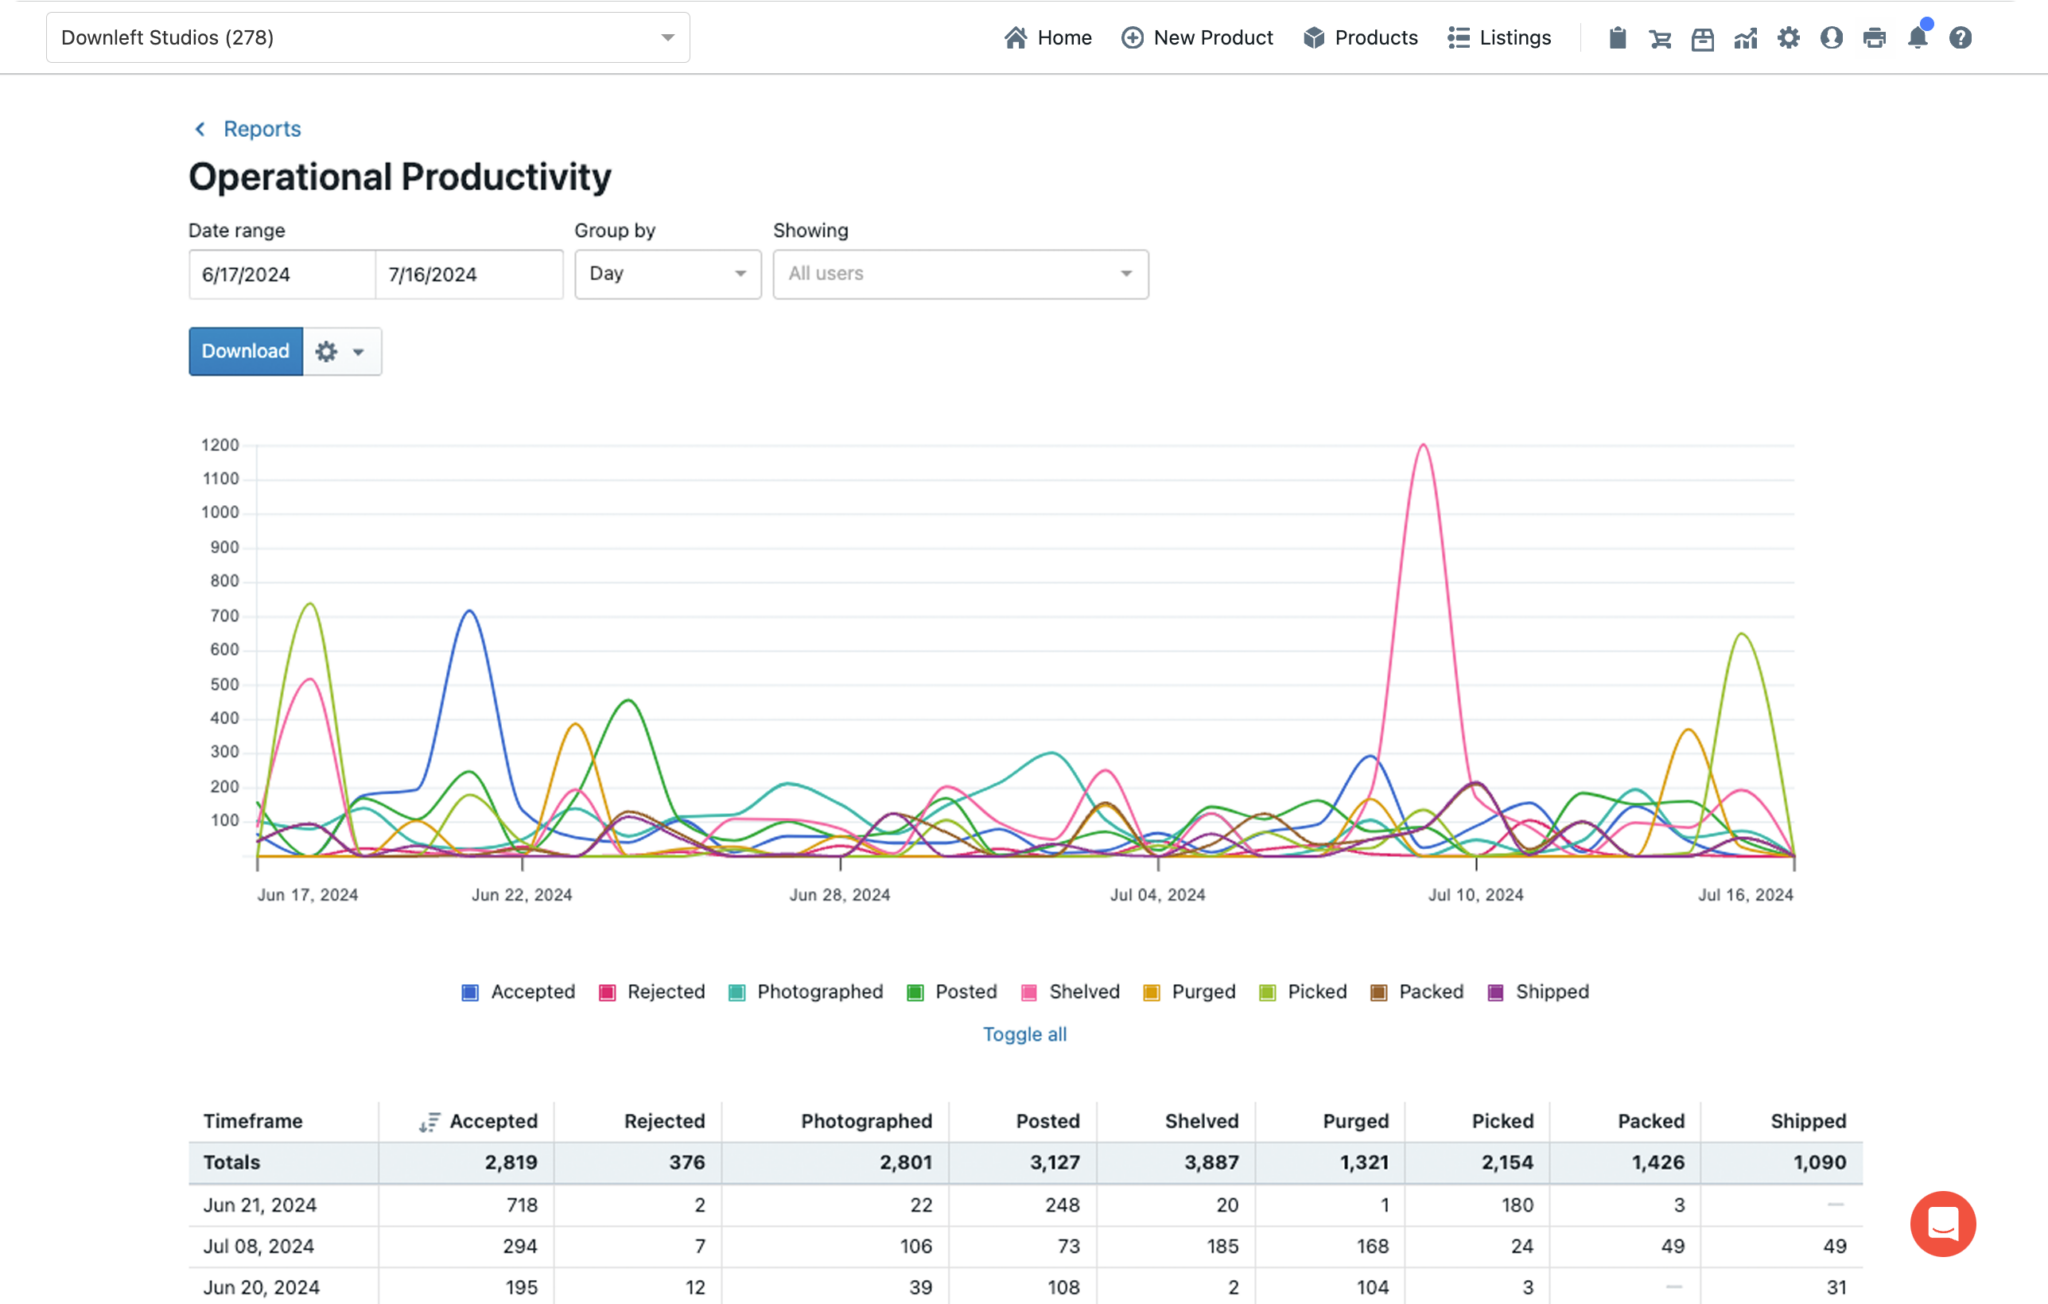Select the Listings menu item
This screenshot has height=1304, width=2048.
point(1499,37)
